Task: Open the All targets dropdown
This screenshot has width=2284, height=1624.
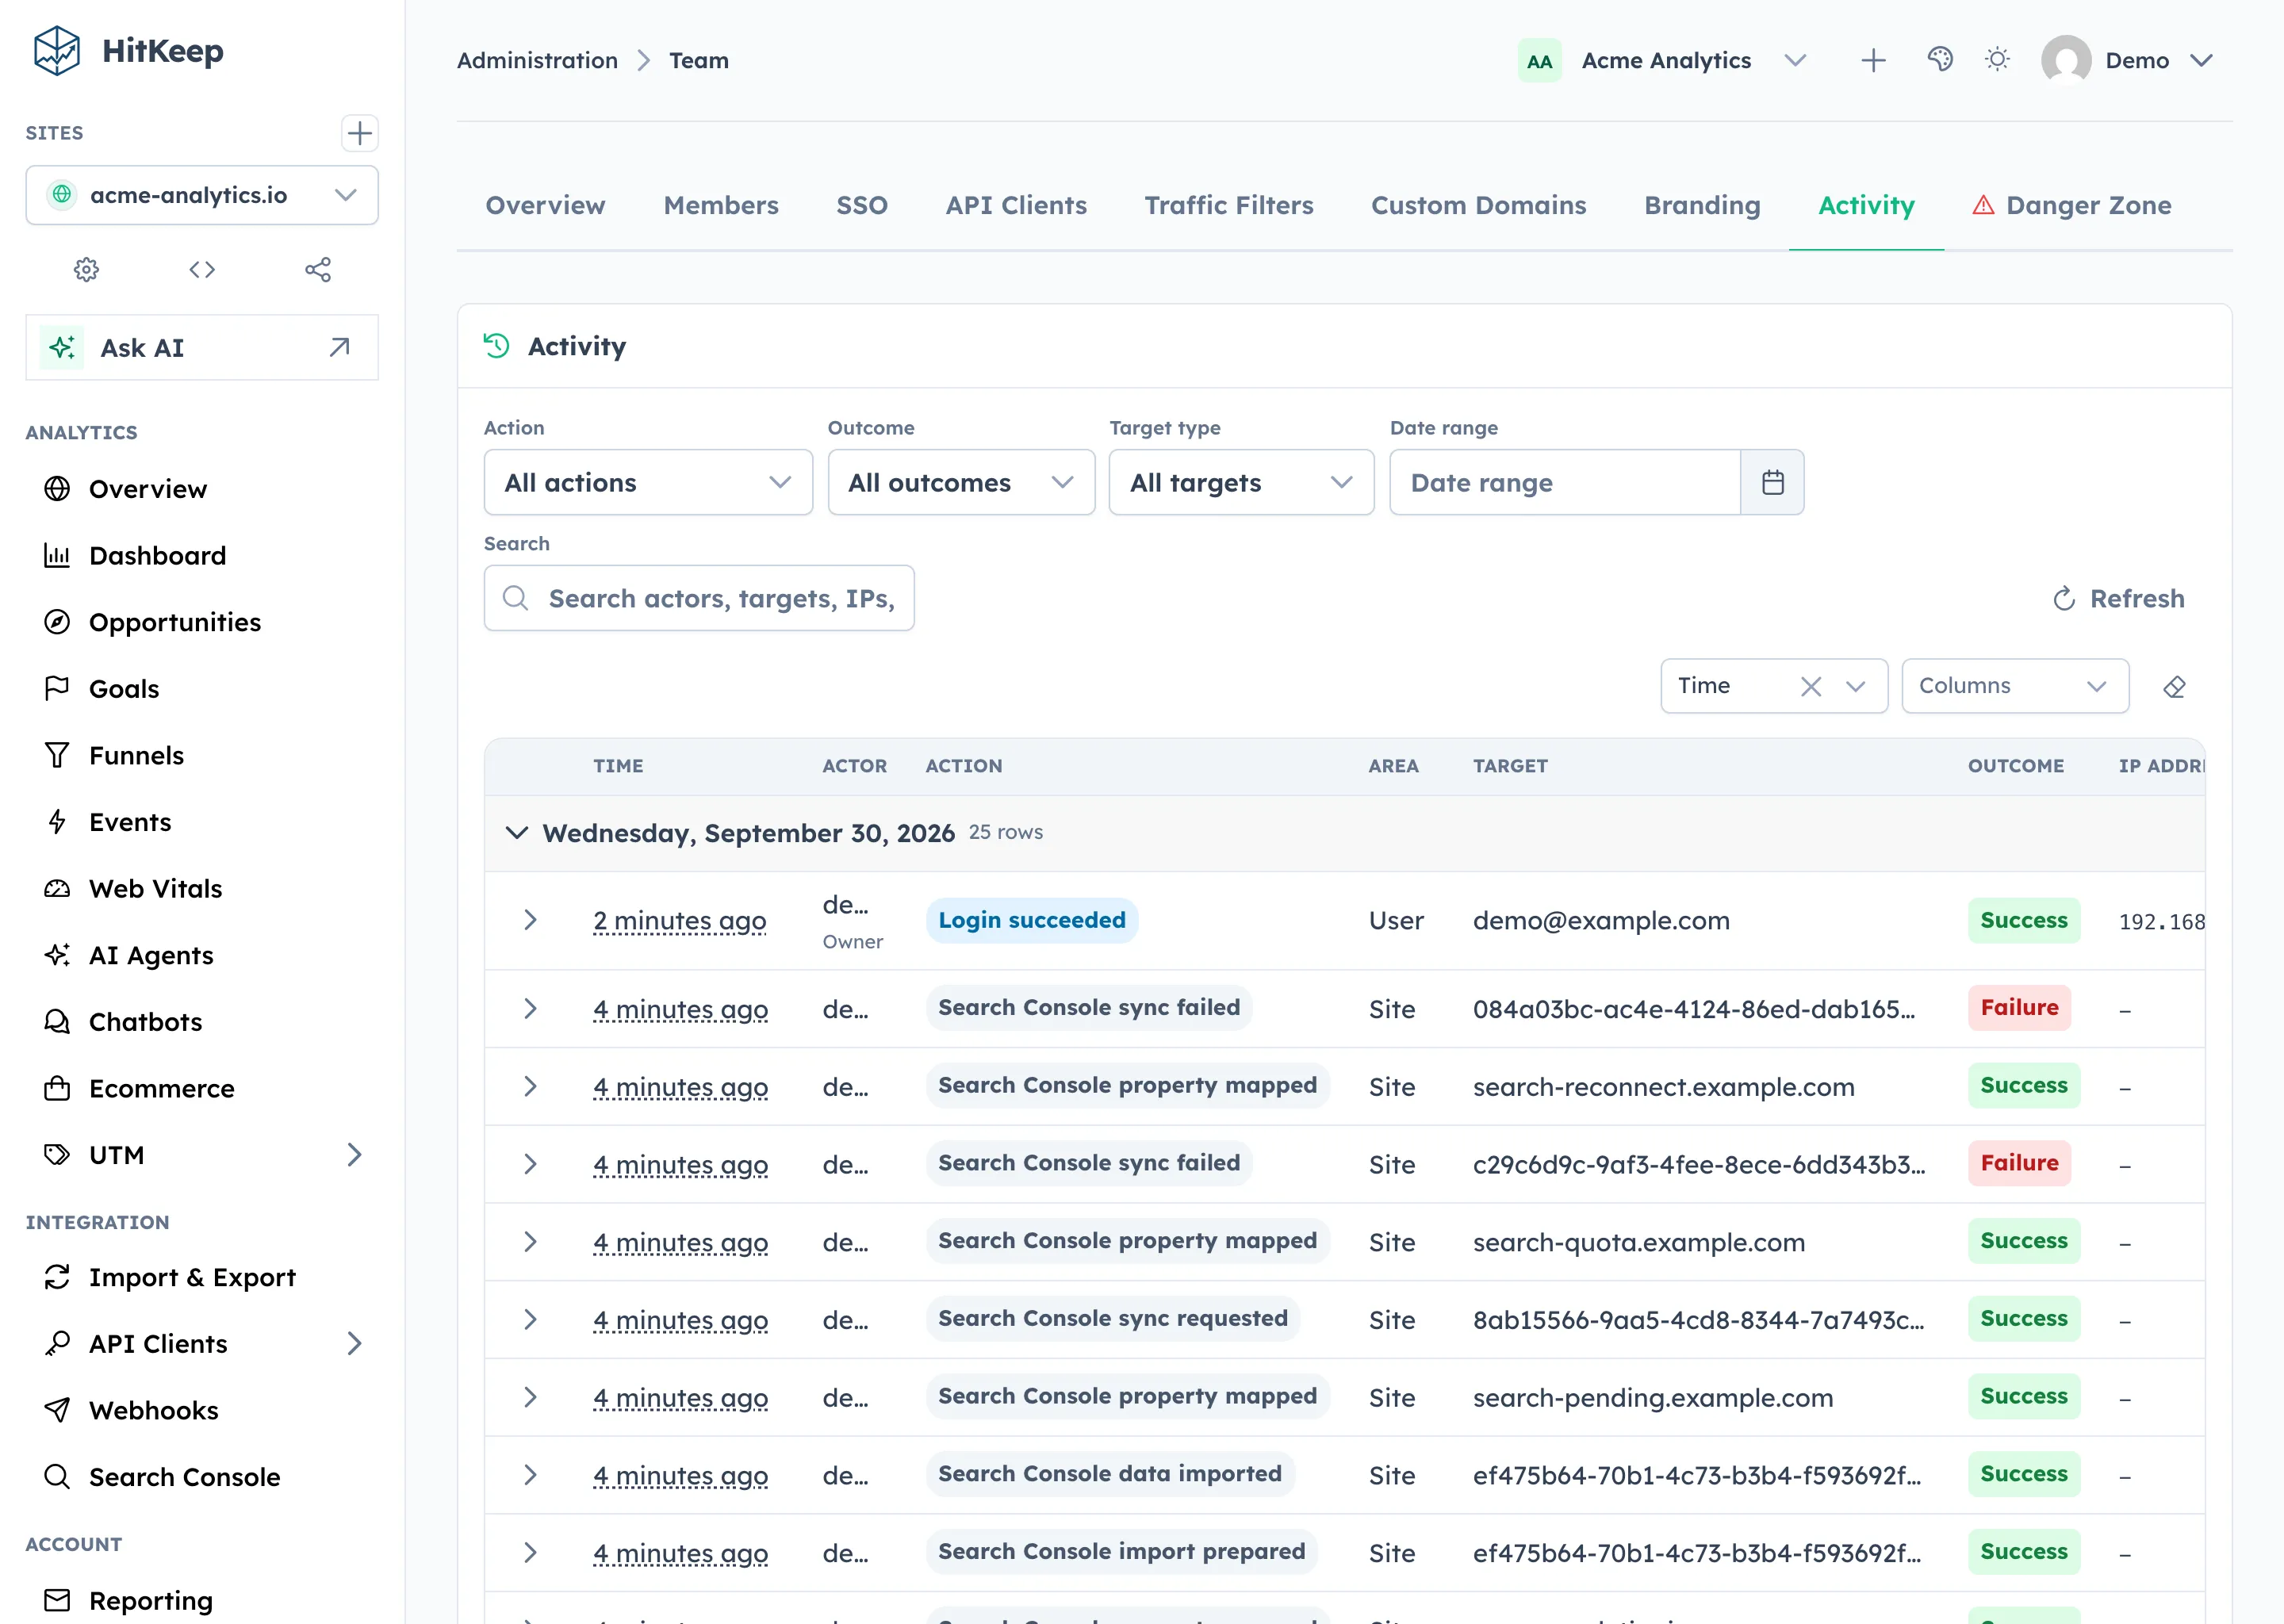Action: (x=1241, y=482)
